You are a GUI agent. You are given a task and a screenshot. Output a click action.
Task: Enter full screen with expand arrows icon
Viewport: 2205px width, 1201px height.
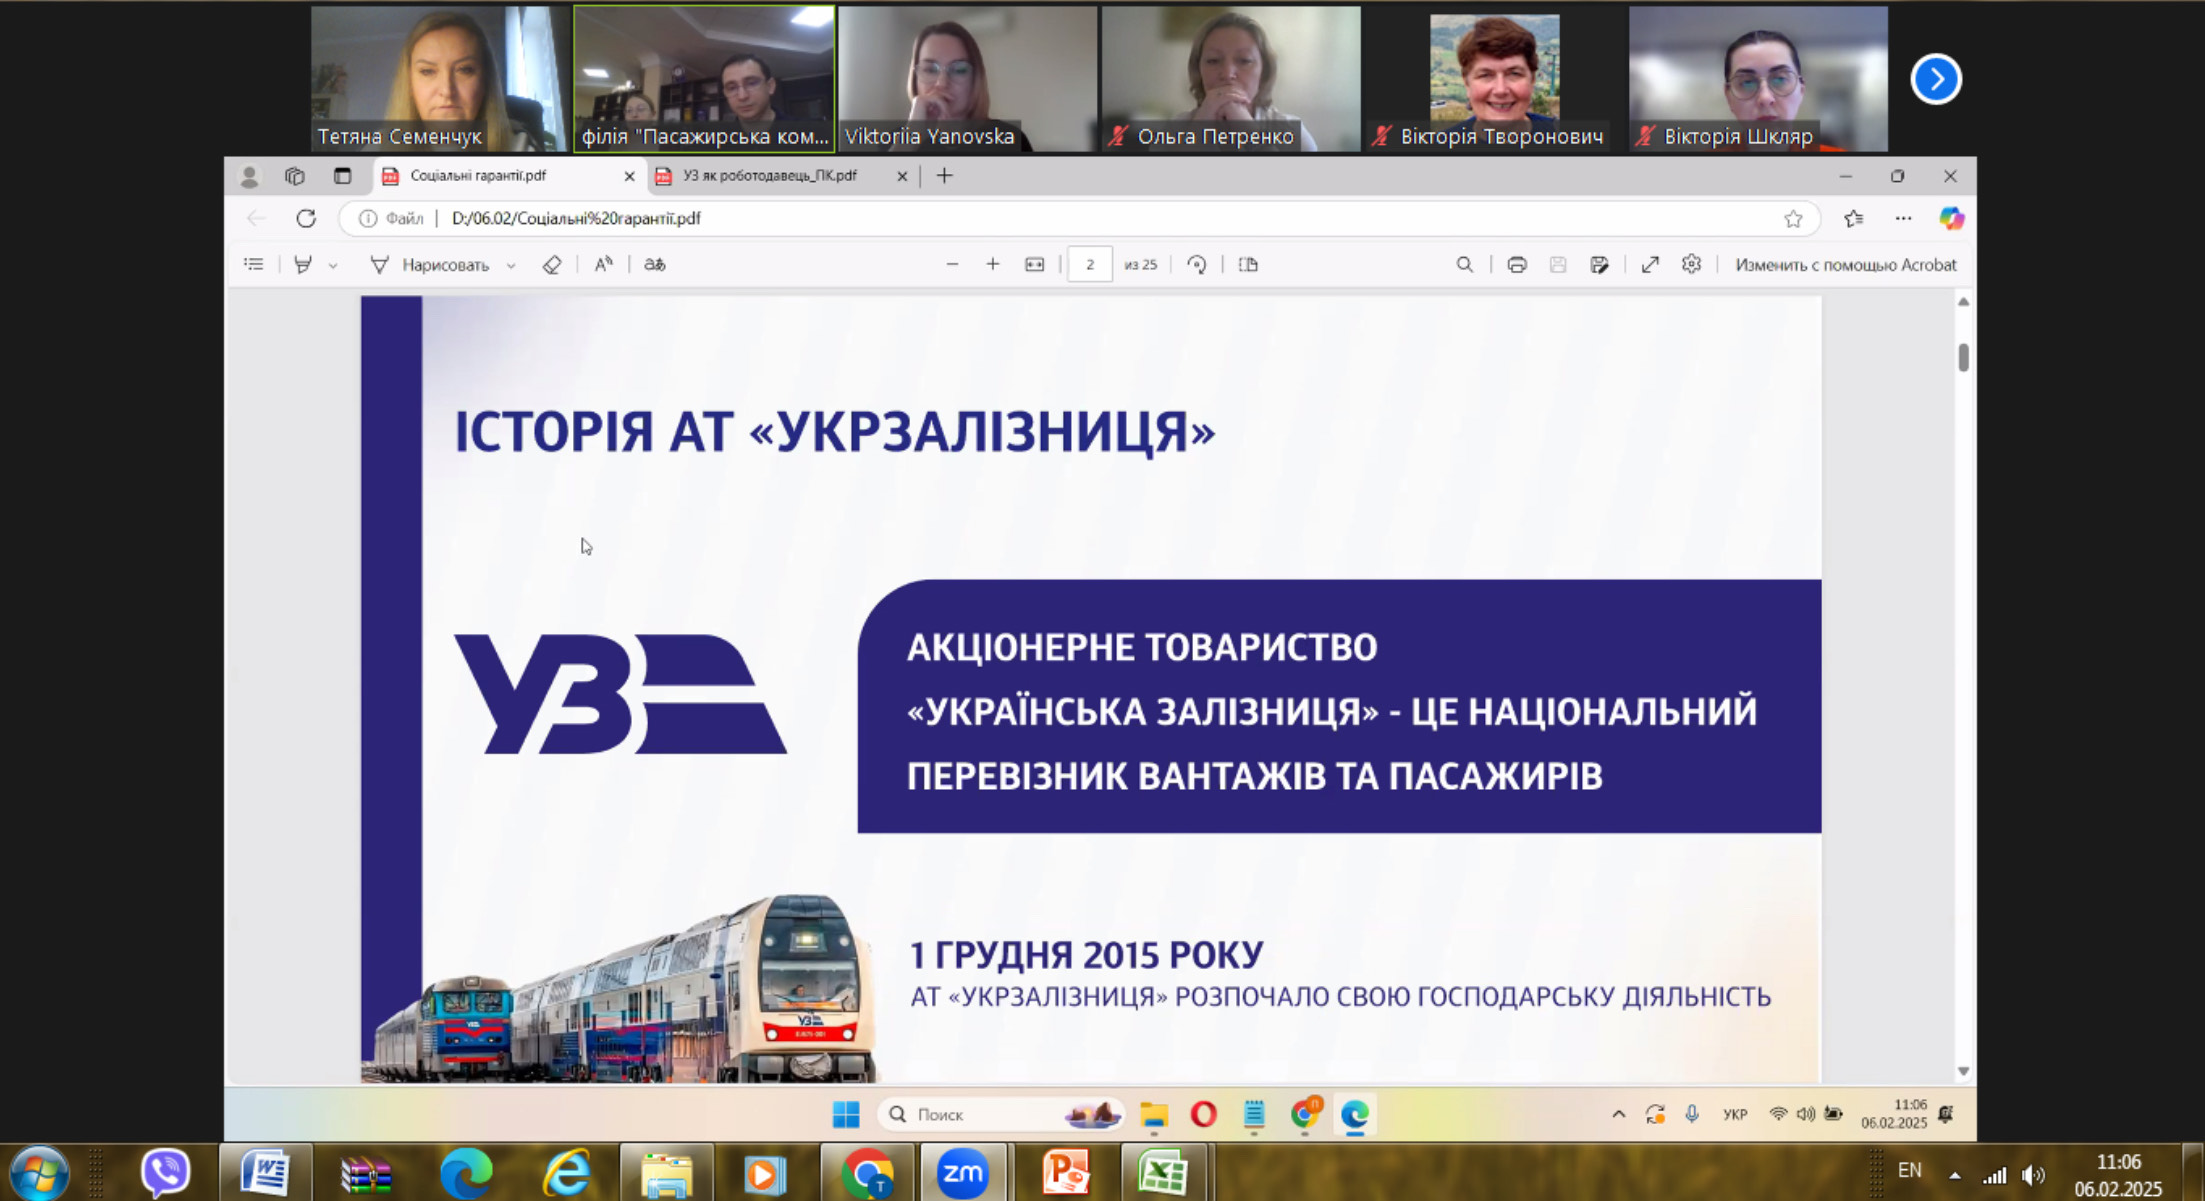click(x=1650, y=265)
